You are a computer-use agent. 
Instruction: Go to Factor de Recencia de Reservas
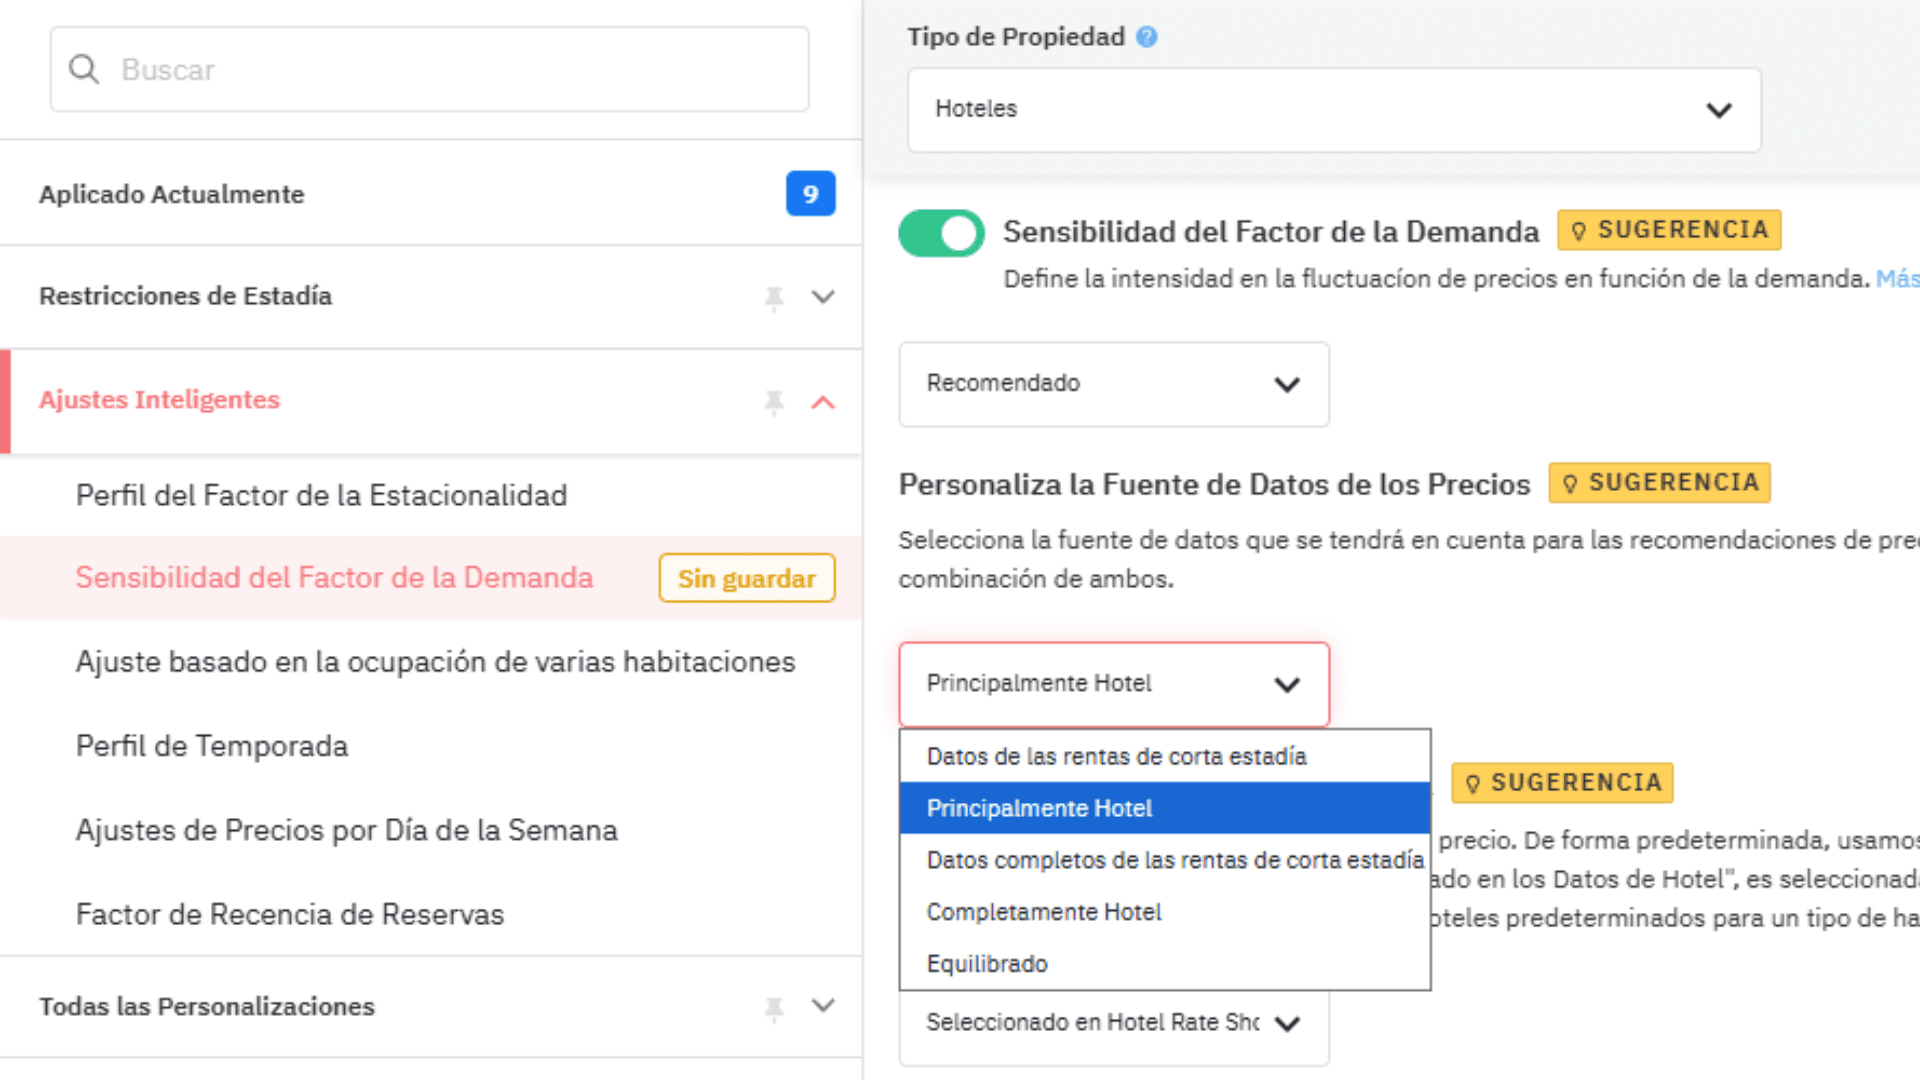290,914
